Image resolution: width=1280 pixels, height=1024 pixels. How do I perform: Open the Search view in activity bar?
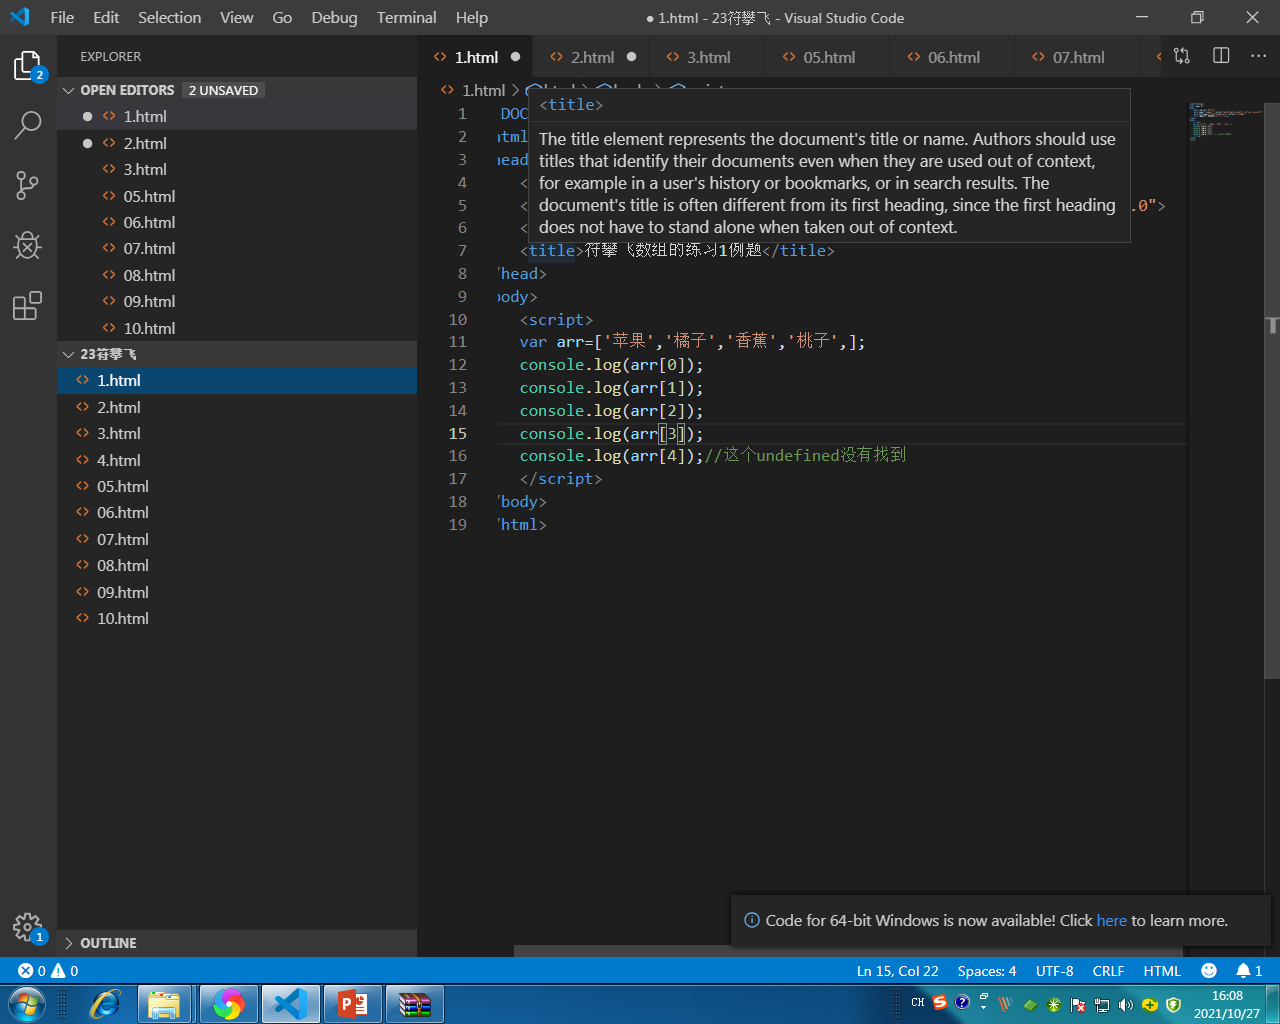click(28, 125)
